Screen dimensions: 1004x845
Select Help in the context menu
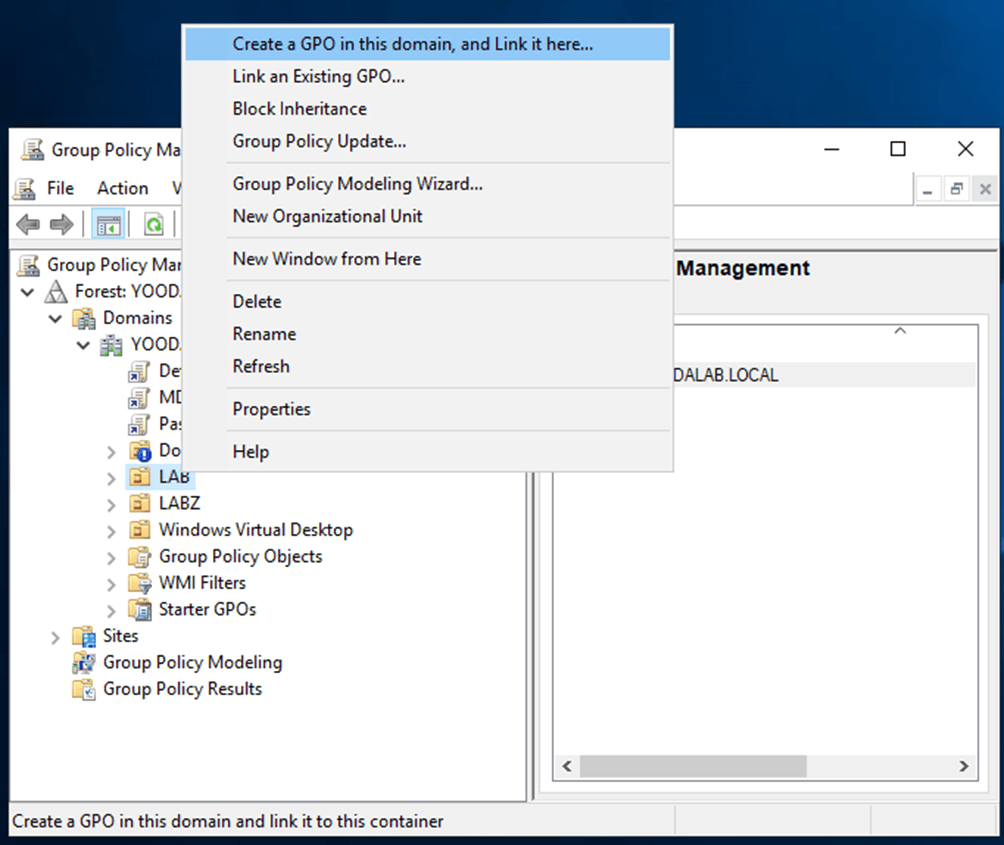(x=427, y=452)
